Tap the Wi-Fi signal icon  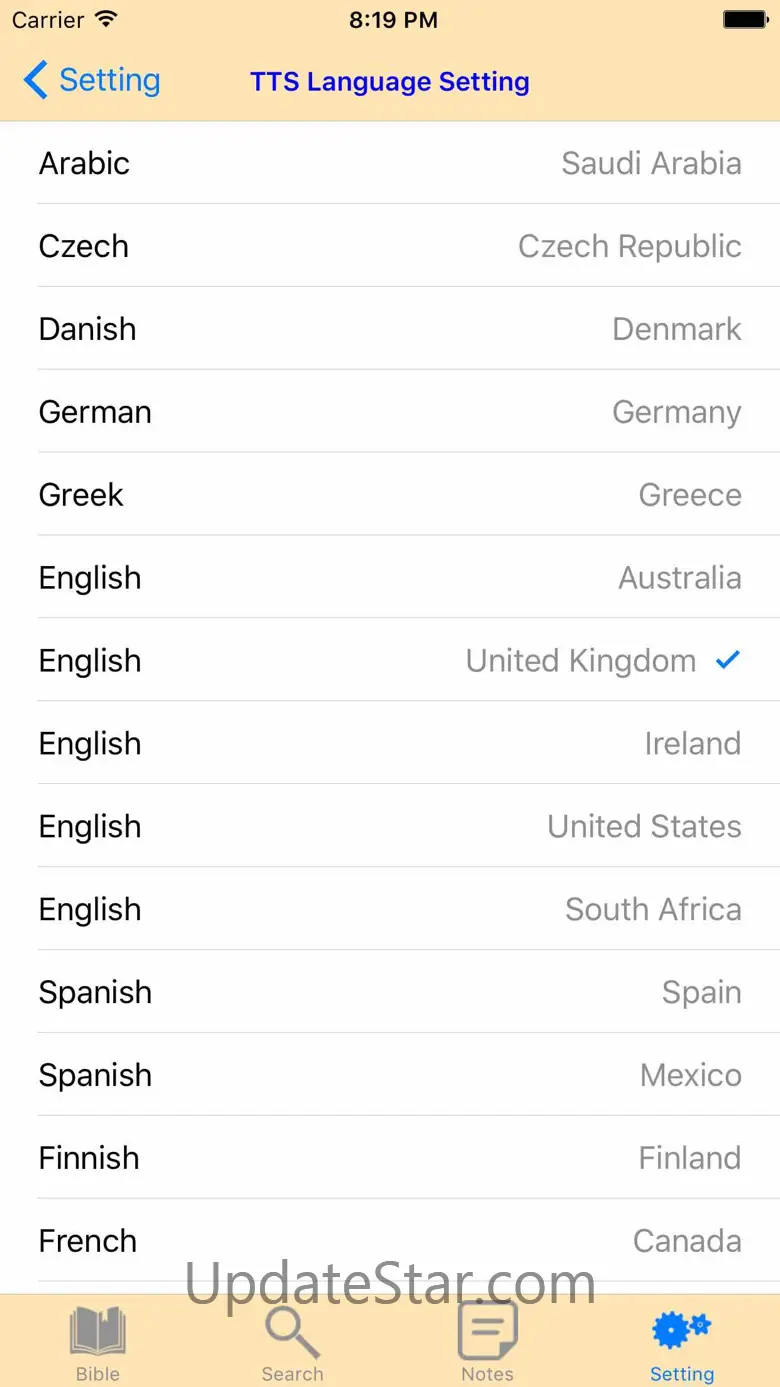(105, 20)
